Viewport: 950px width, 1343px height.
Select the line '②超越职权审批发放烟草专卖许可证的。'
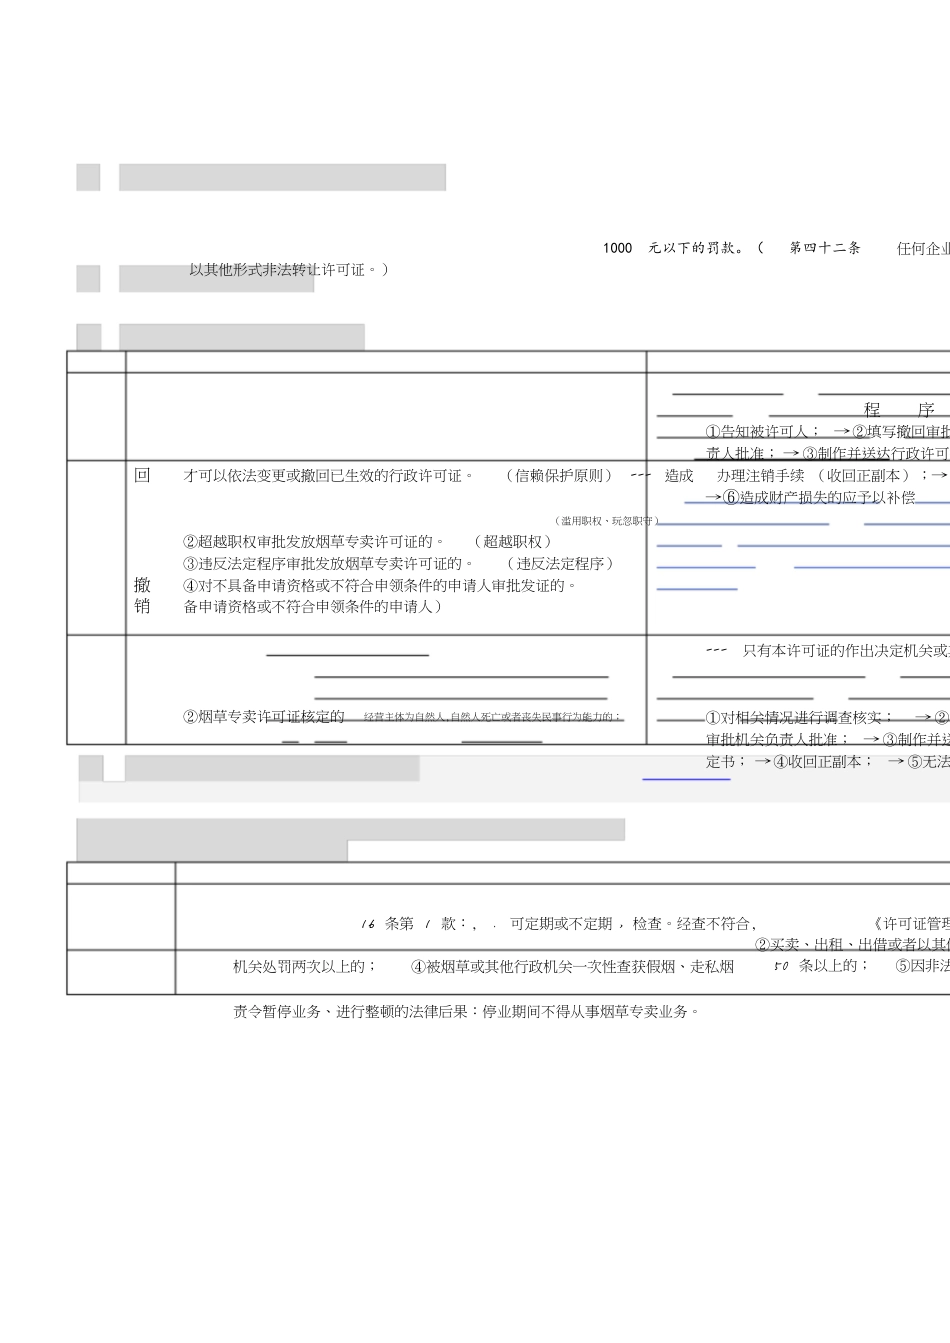coord(314,542)
